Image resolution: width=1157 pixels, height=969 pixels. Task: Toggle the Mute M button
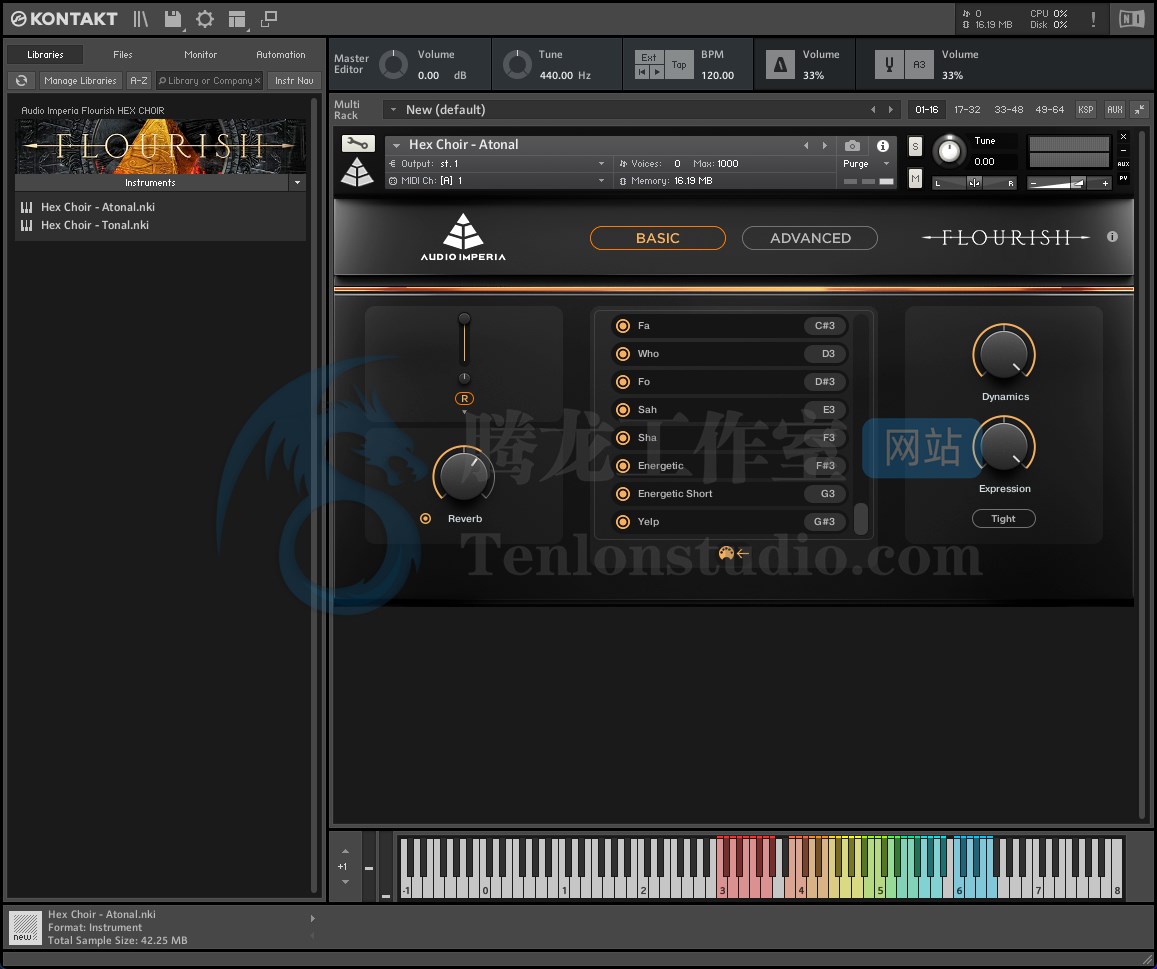pos(915,179)
